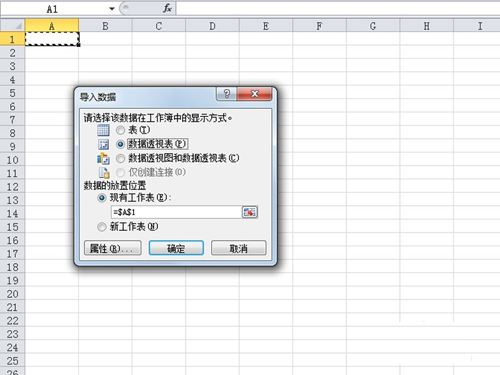This screenshot has height=375, width=500.
Task: Click the fx insert function icon
Action: point(167,8)
